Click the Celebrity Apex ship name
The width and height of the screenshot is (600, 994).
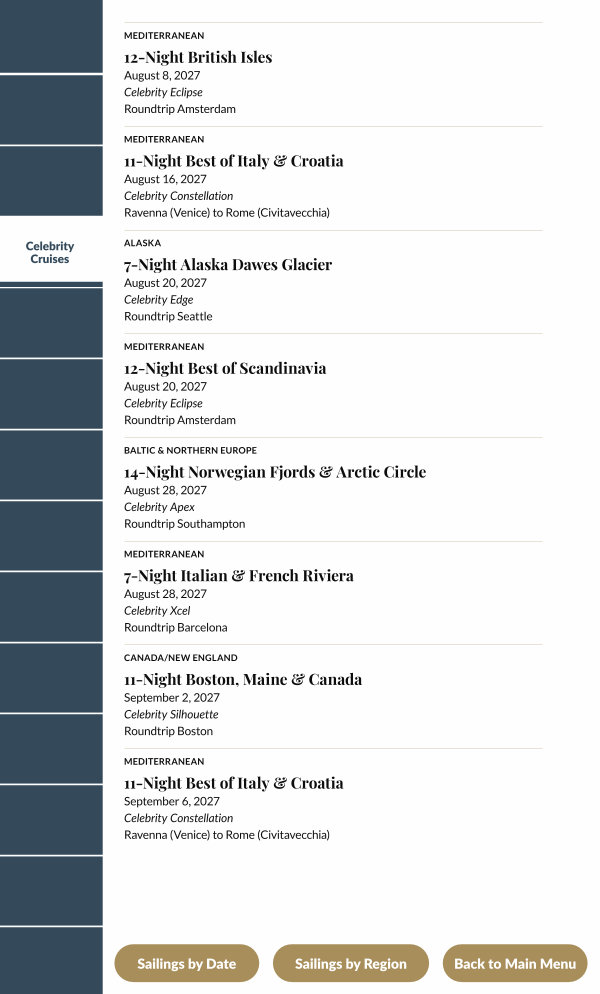(160, 507)
